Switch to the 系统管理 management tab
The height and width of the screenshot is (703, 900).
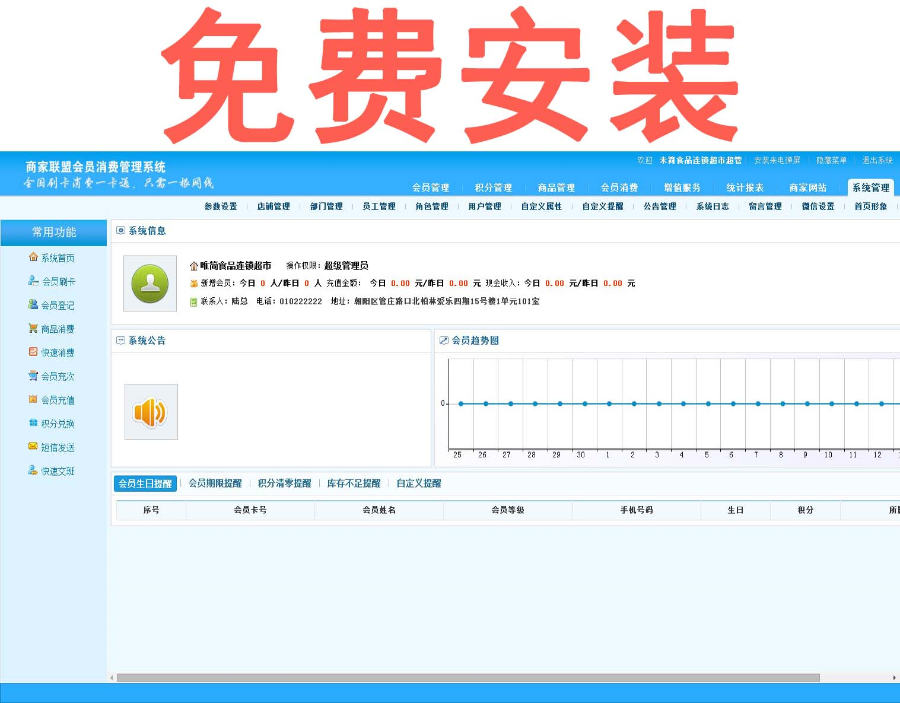tap(869, 187)
